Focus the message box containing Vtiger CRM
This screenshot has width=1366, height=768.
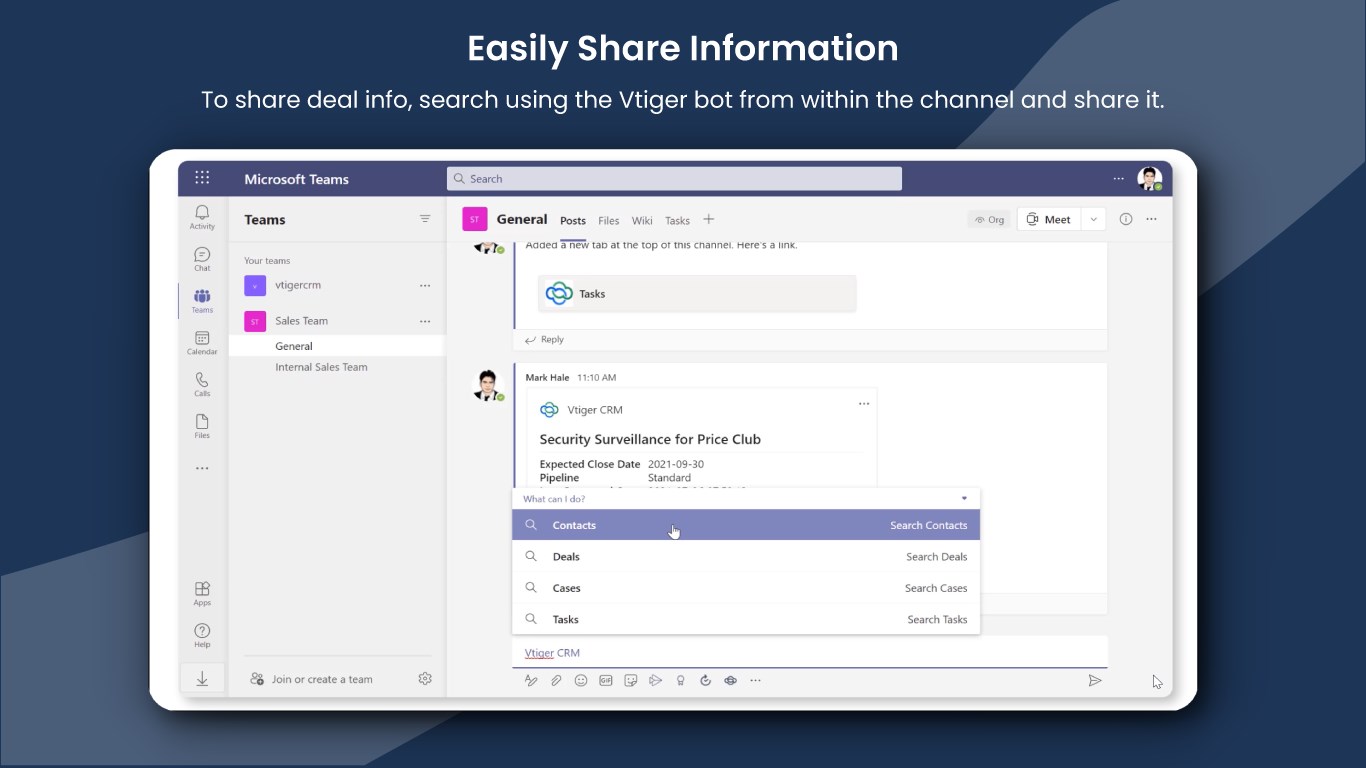[x=810, y=652]
